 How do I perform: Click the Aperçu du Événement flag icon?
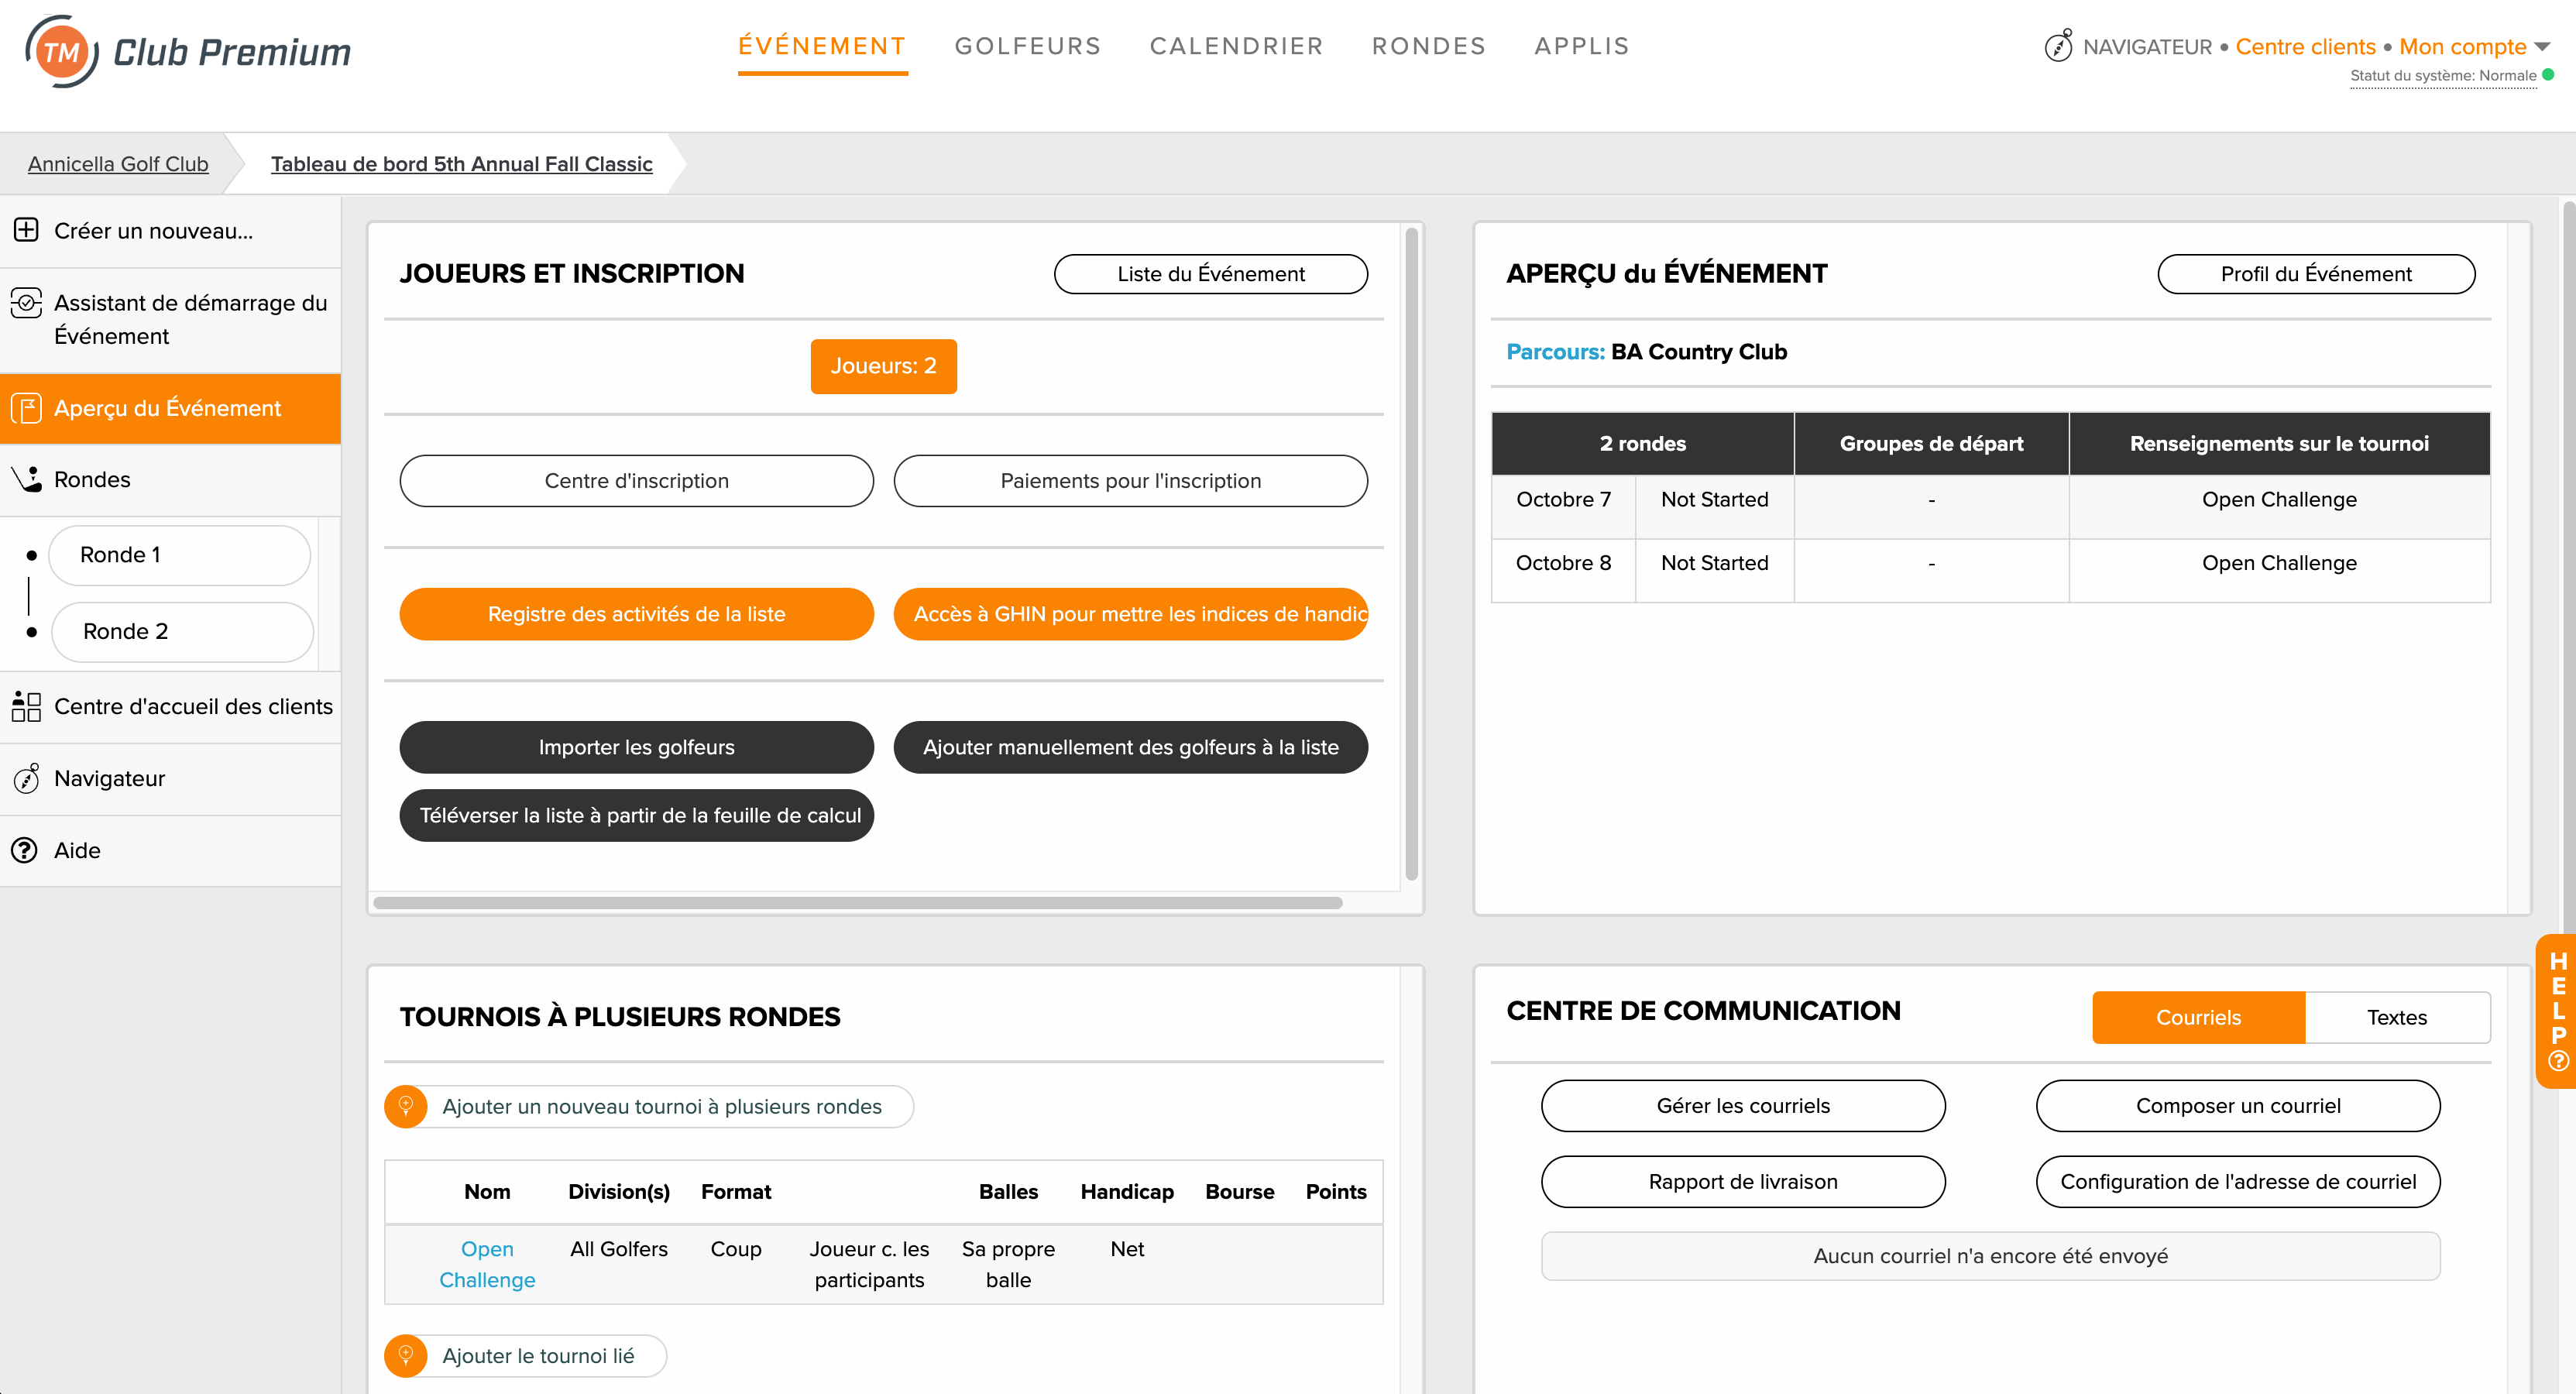coord(26,408)
